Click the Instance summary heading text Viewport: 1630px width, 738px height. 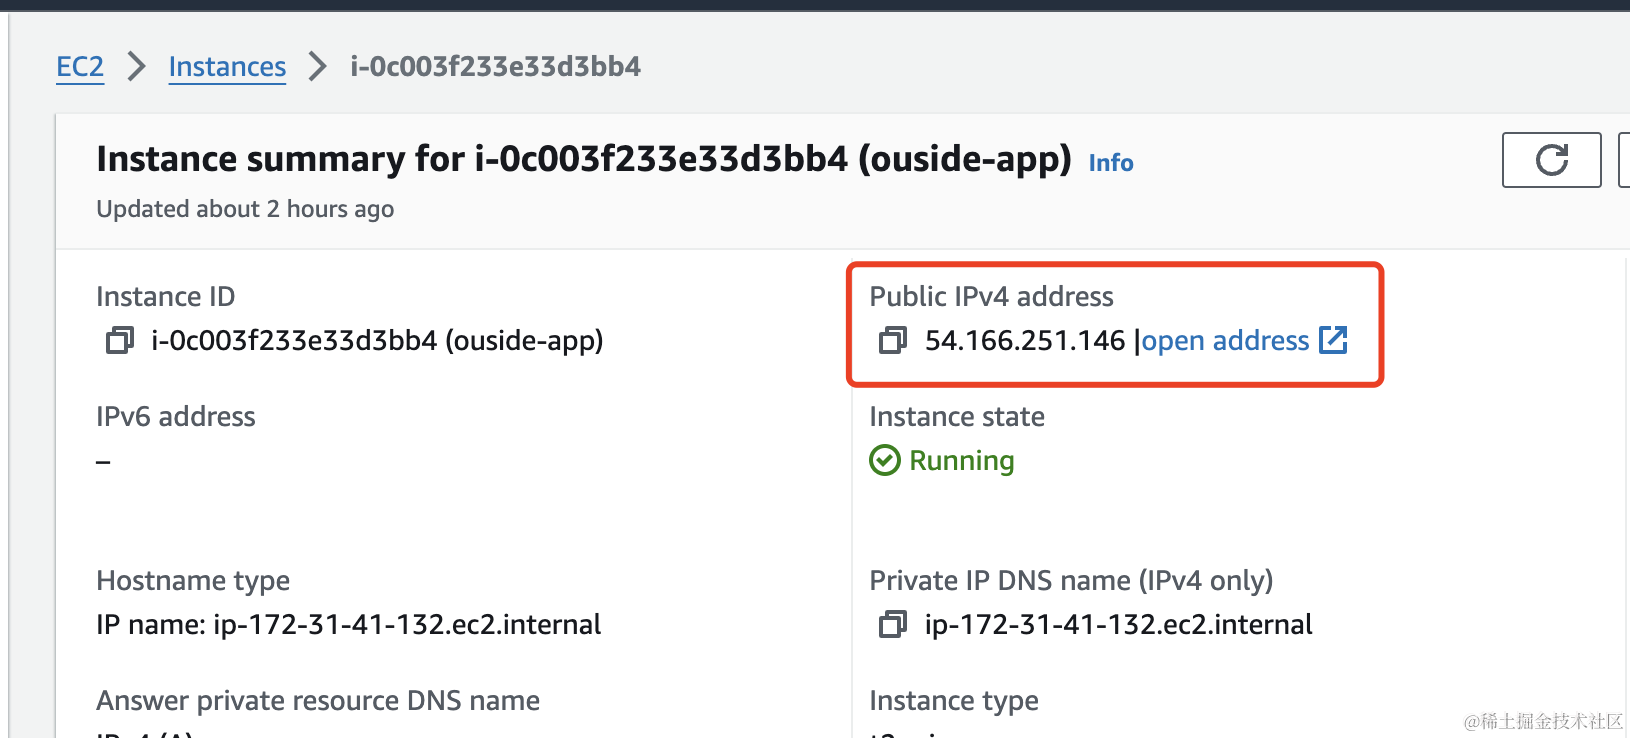[583, 159]
